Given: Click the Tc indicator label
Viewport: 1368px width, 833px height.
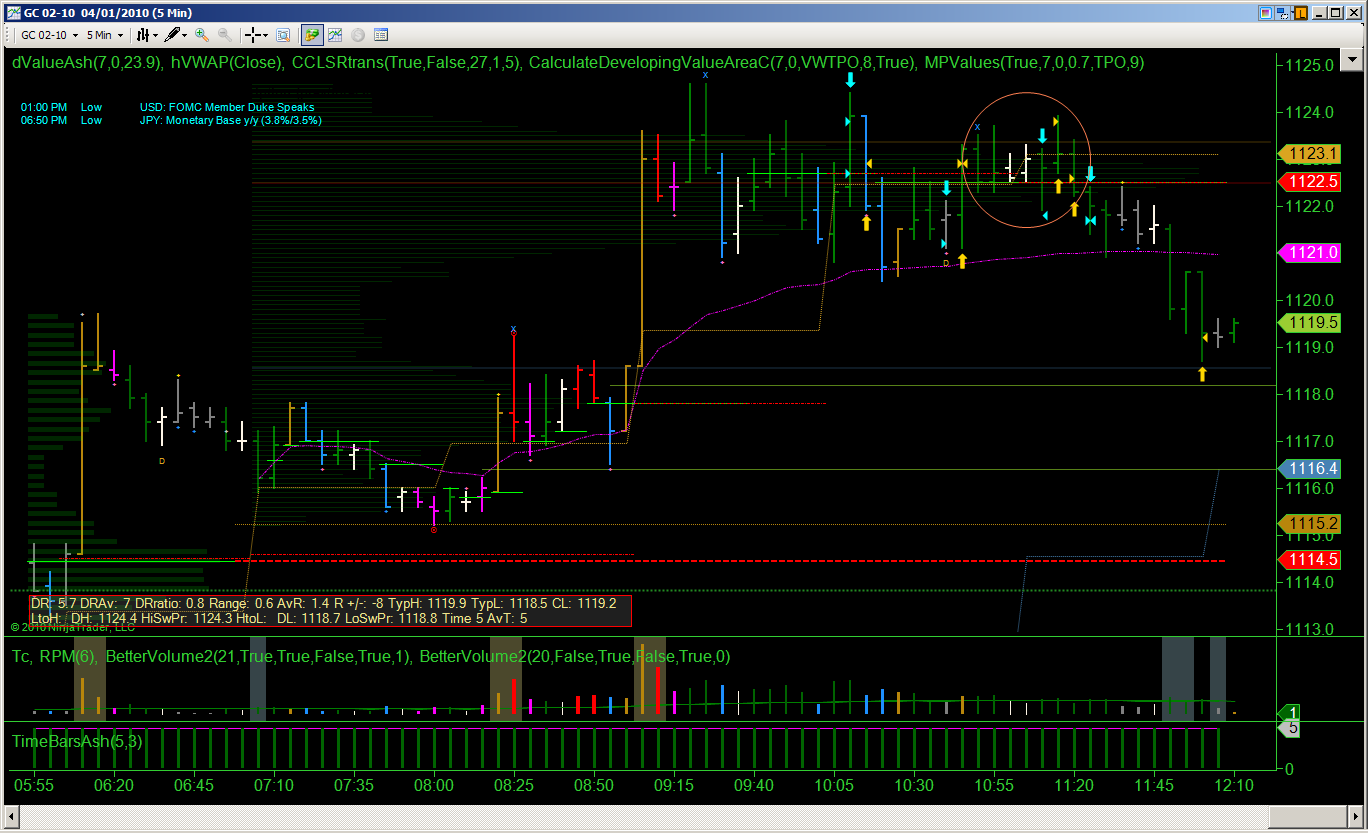Looking at the screenshot, I should click(20, 657).
